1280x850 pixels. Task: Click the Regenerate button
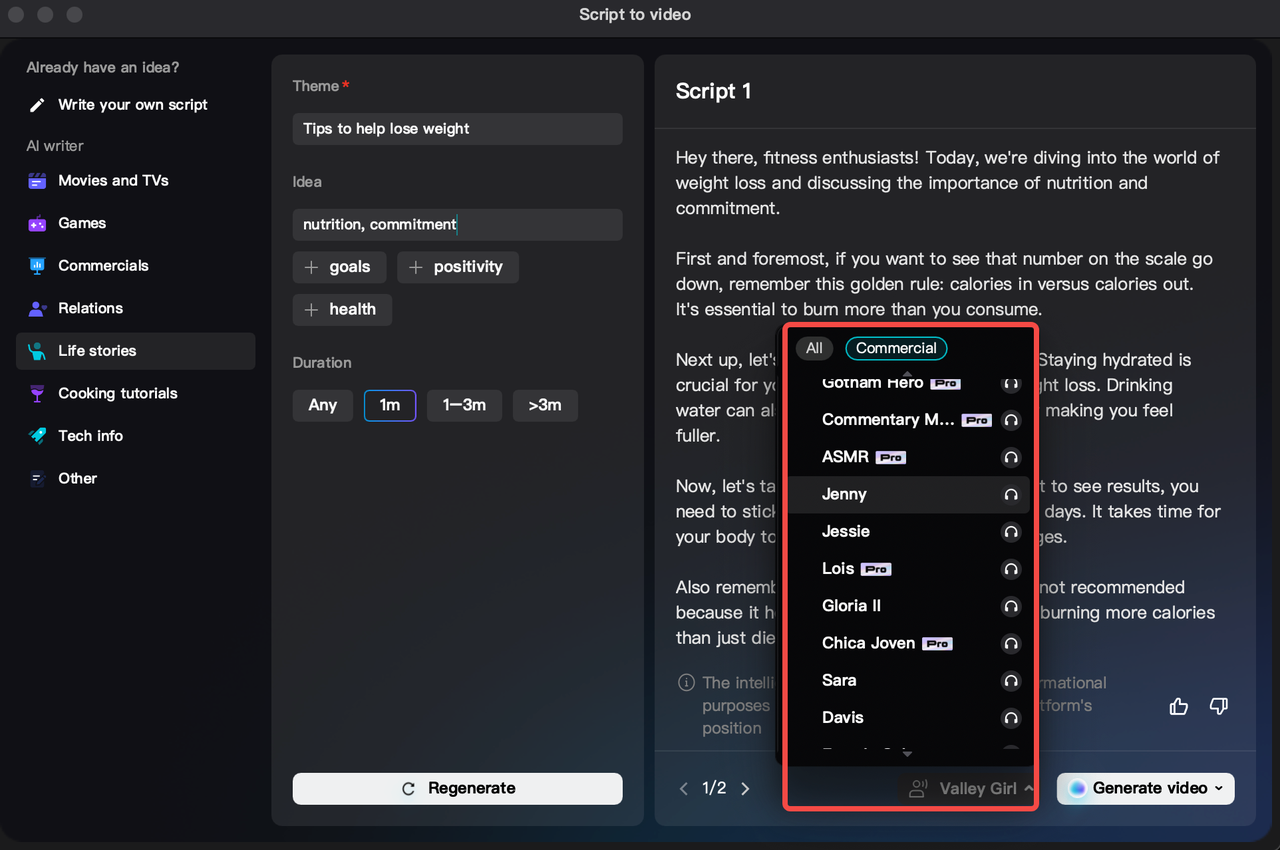[x=457, y=788]
